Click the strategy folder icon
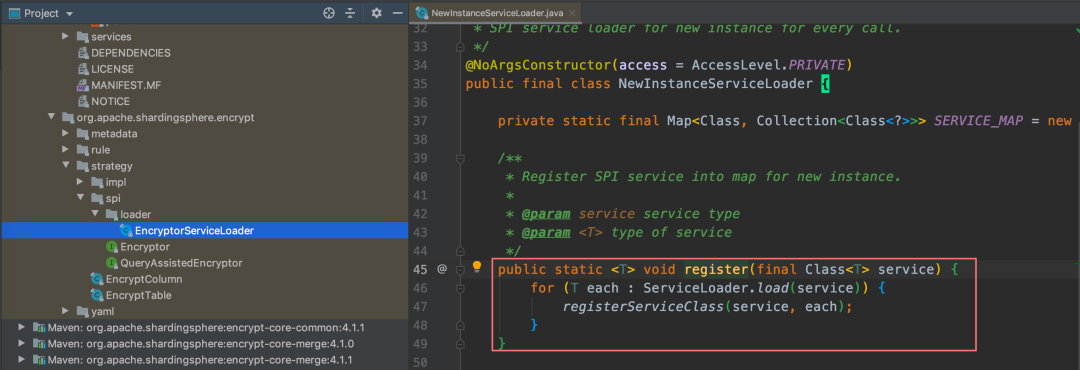This screenshot has width=1080, height=370. (x=83, y=166)
